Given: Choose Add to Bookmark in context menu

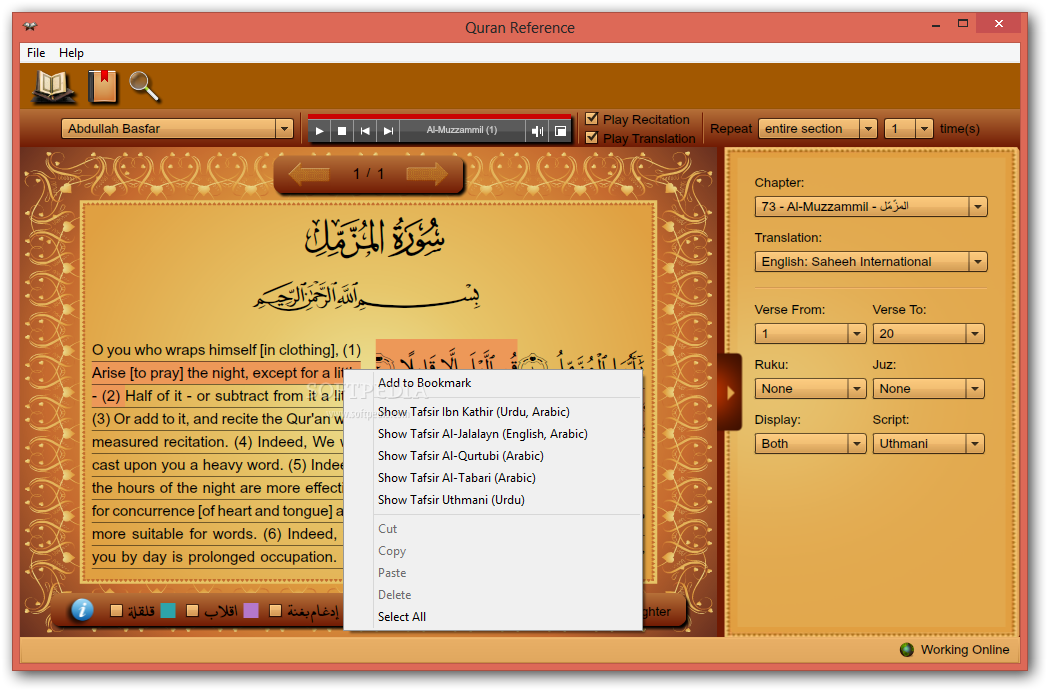Looking at the screenshot, I should [493, 383].
